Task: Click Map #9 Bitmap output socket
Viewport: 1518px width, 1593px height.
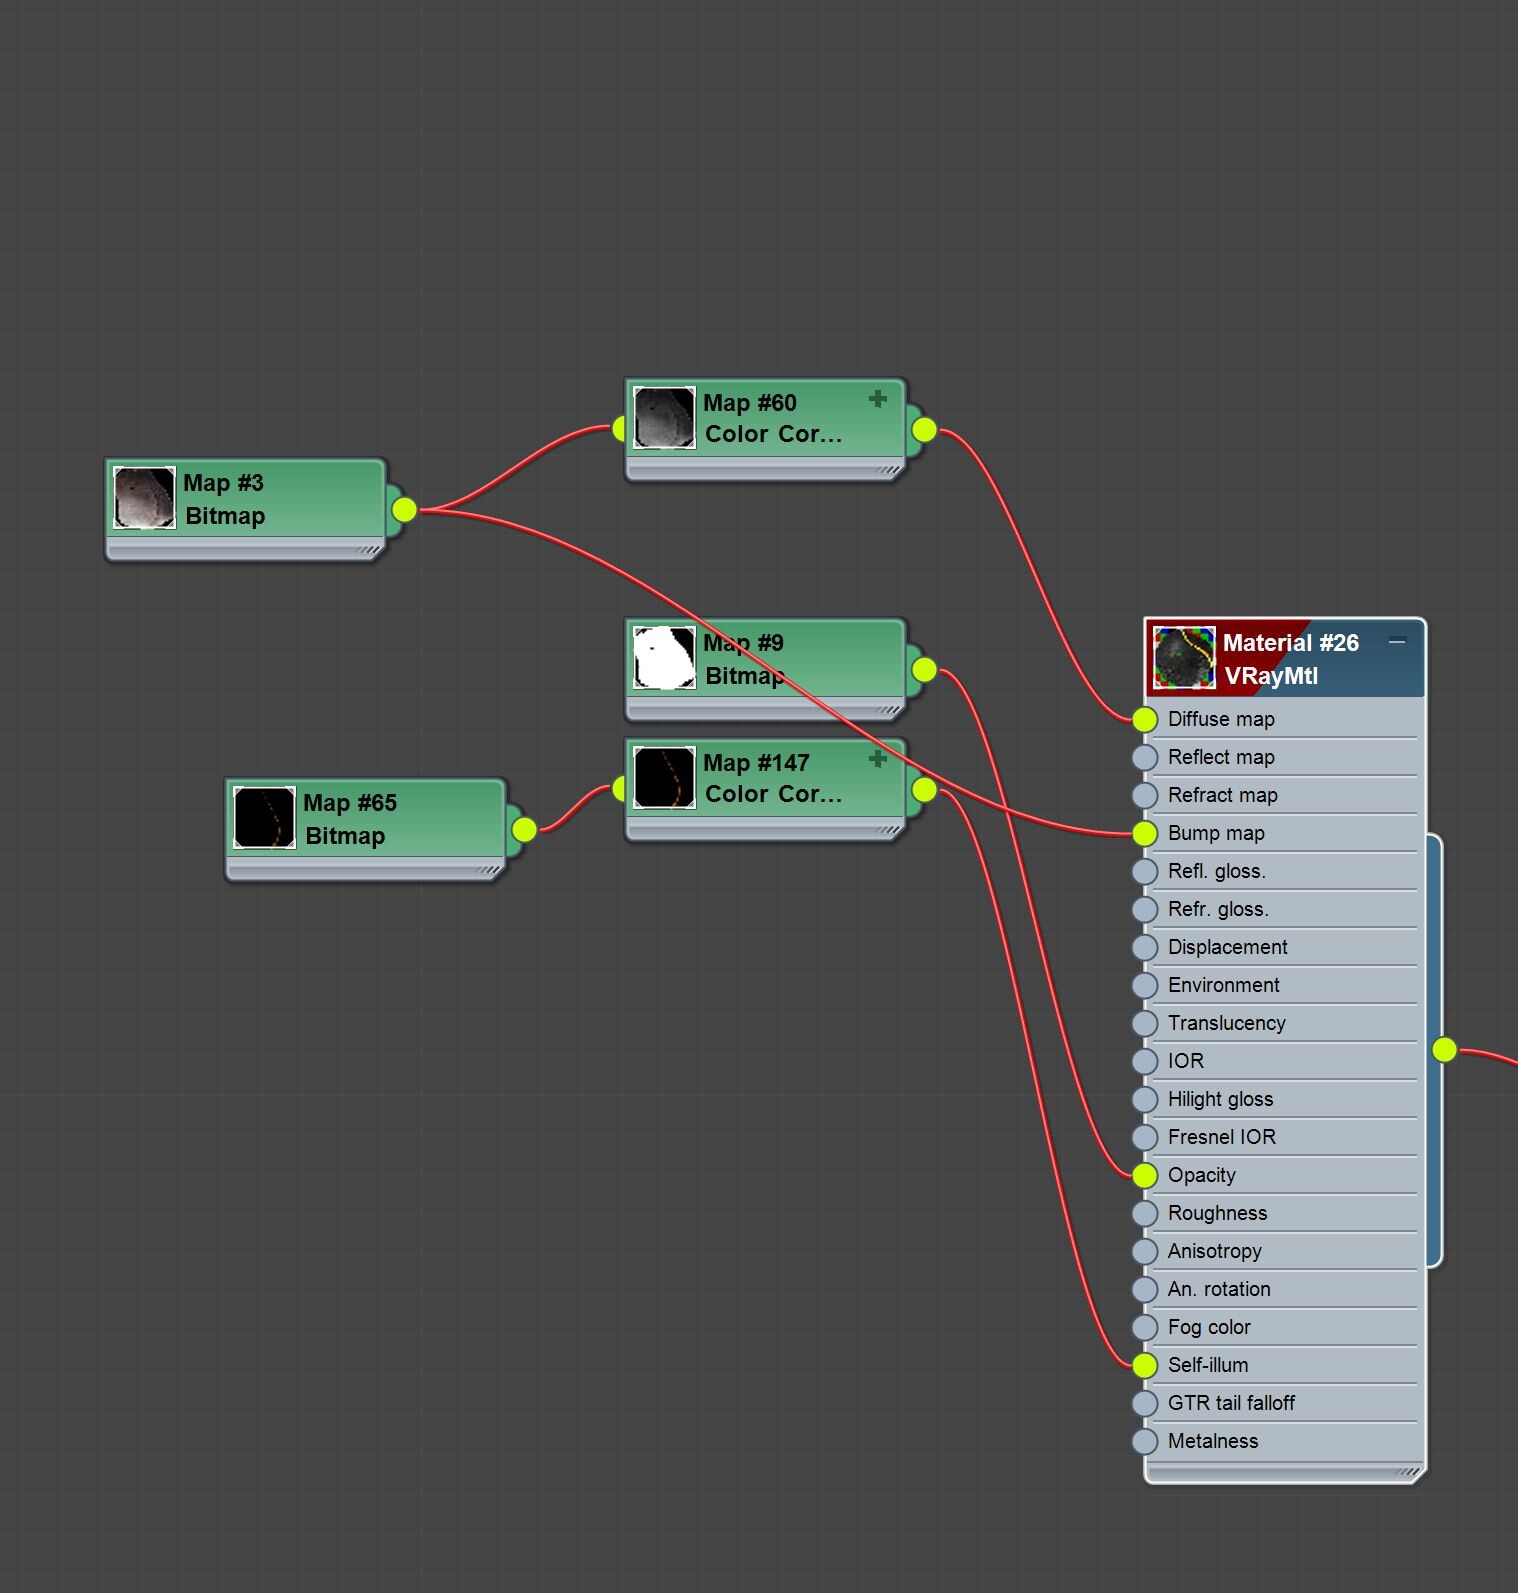Action: (x=924, y=670)
